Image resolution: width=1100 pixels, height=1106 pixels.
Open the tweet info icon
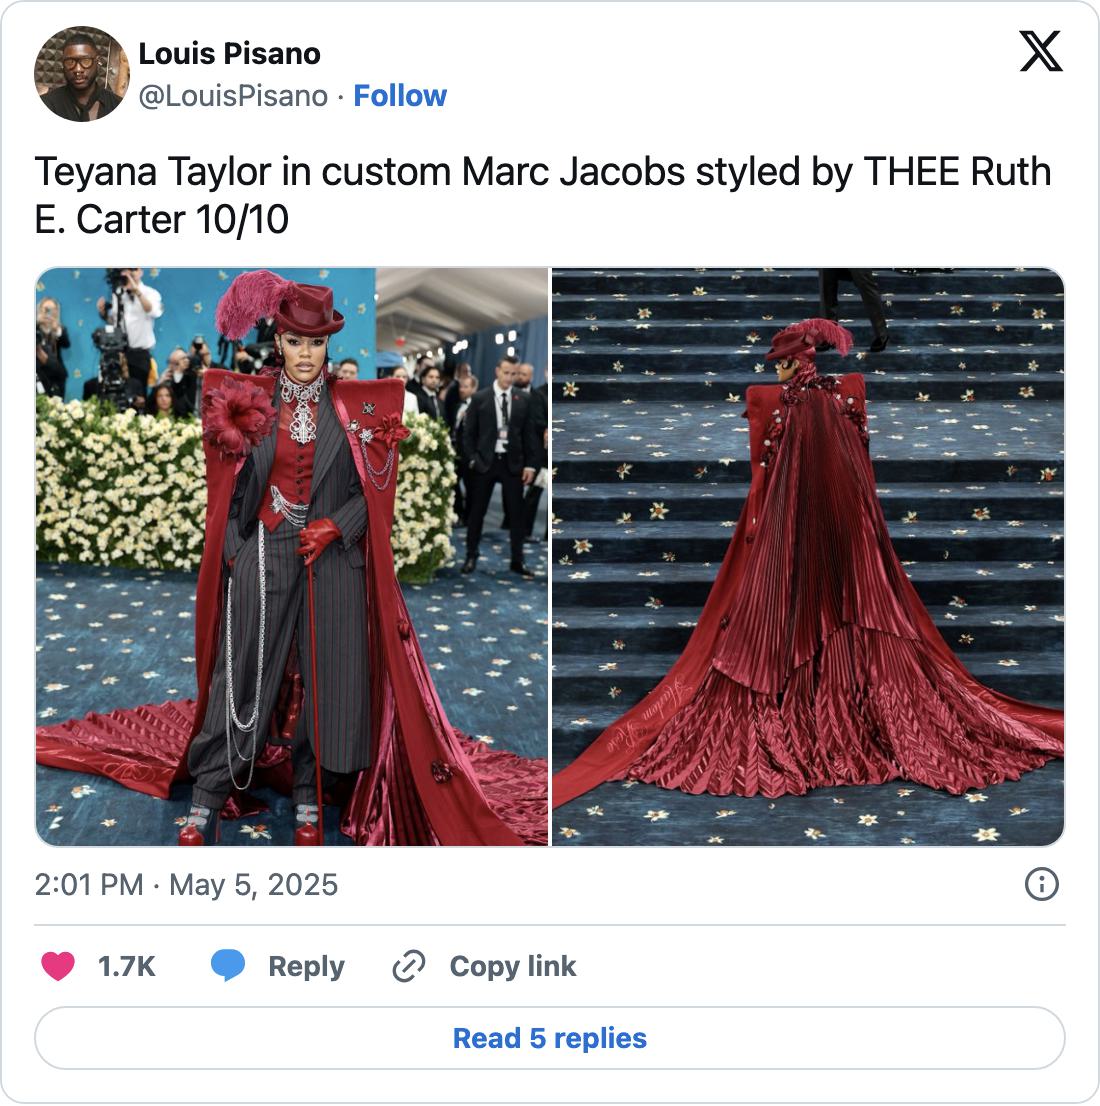(x=1041, y=884)
